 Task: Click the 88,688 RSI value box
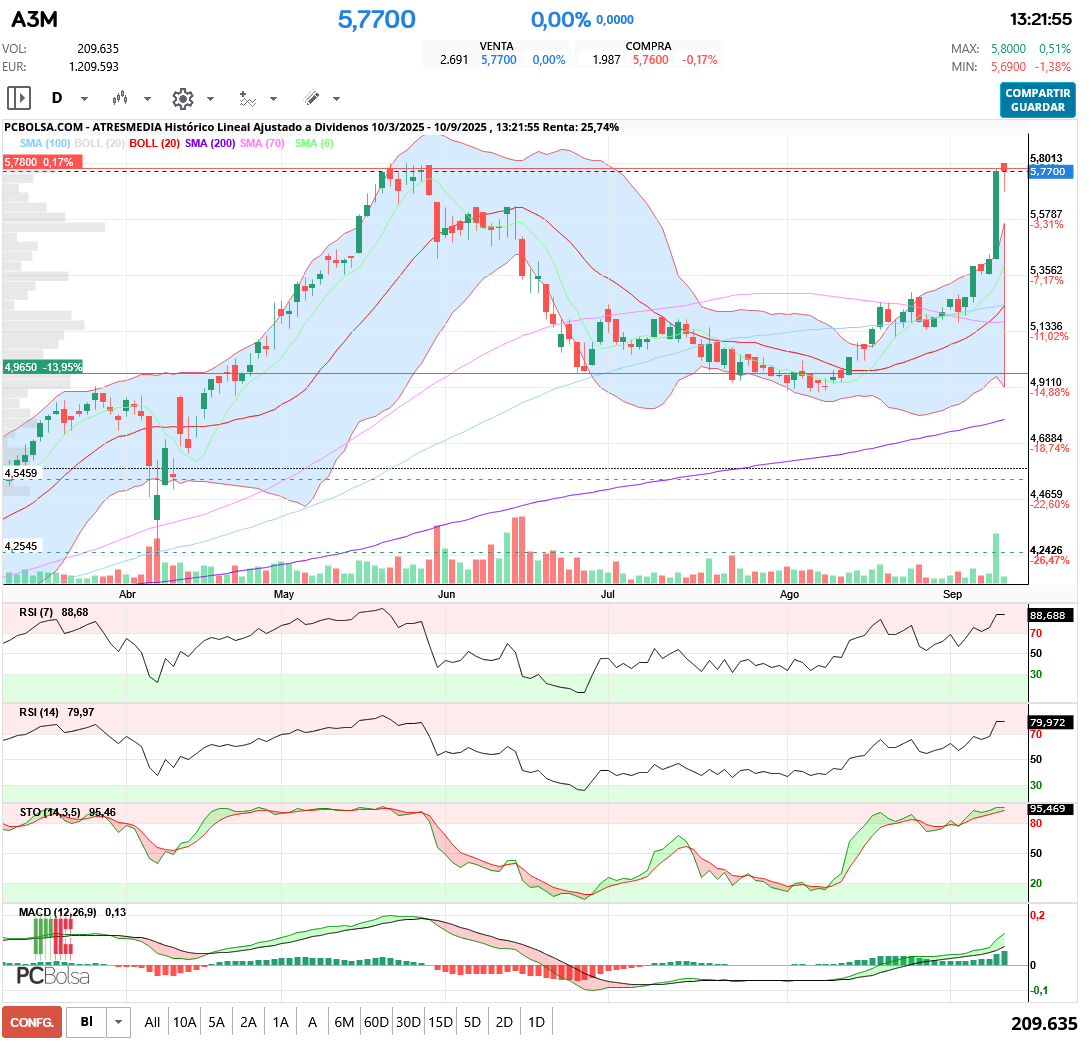[x=1051, y=615]
